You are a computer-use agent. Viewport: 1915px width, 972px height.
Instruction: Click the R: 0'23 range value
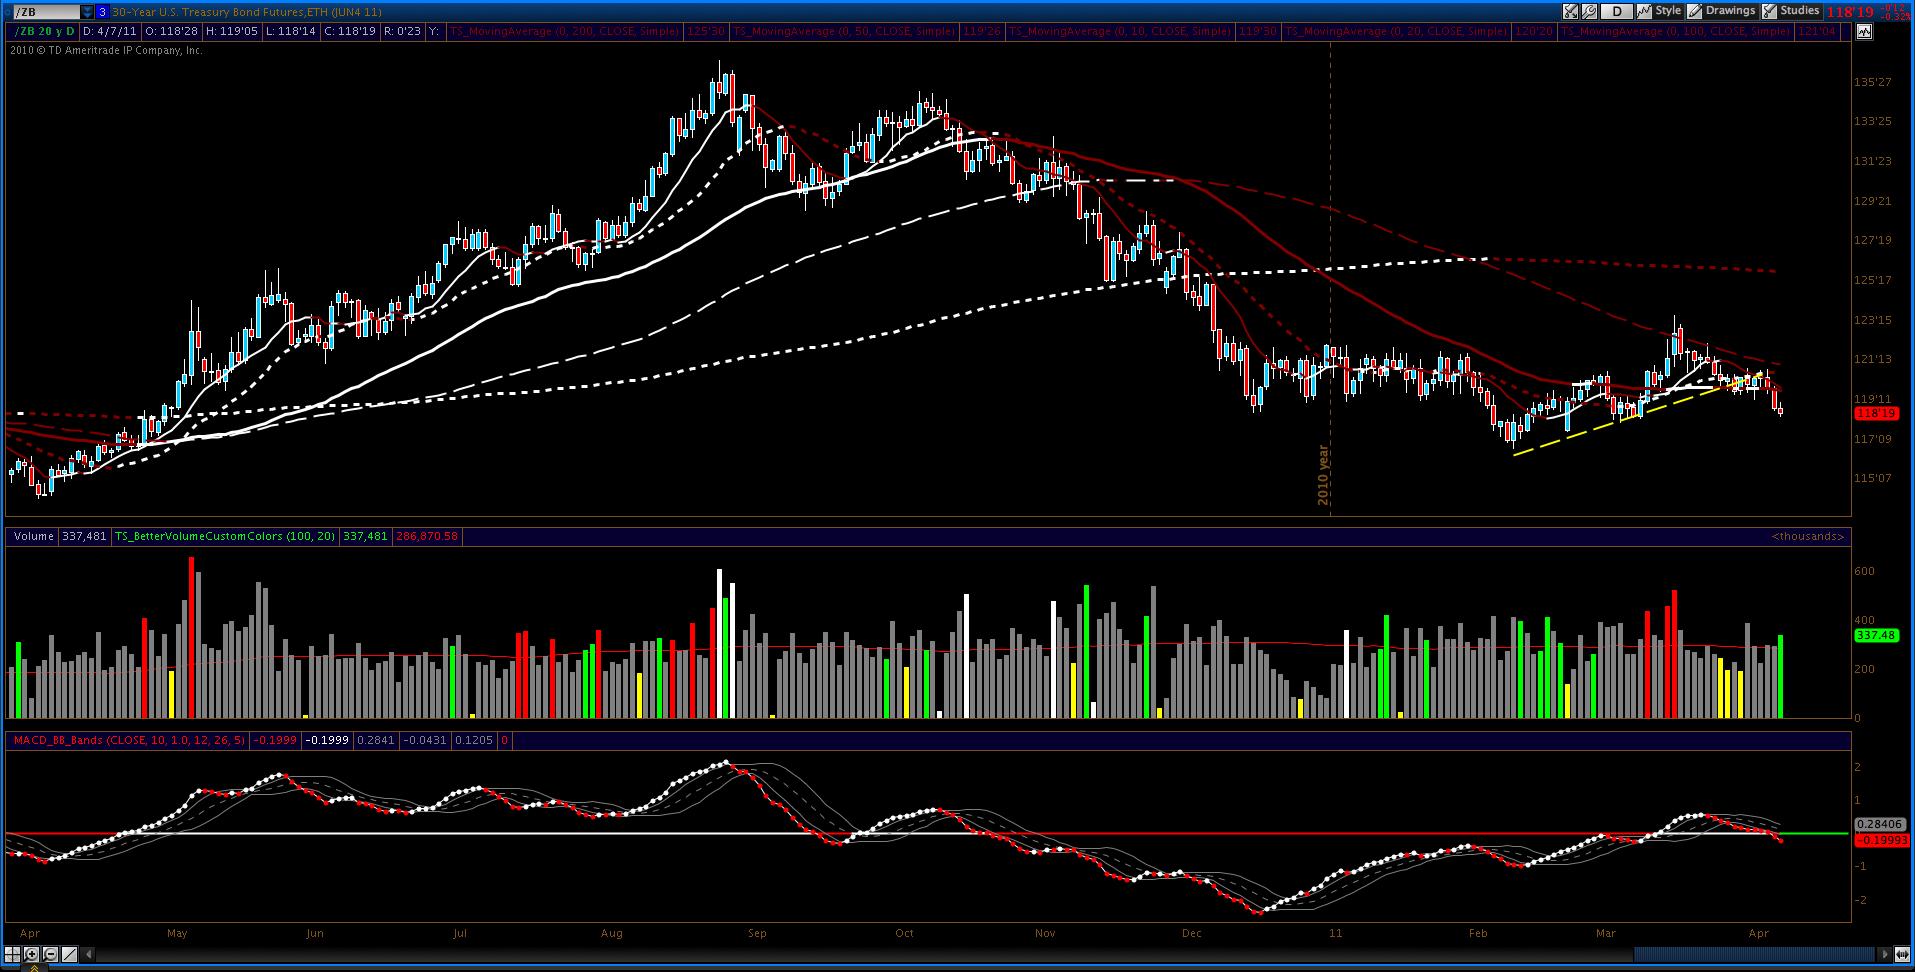(404, 32)
